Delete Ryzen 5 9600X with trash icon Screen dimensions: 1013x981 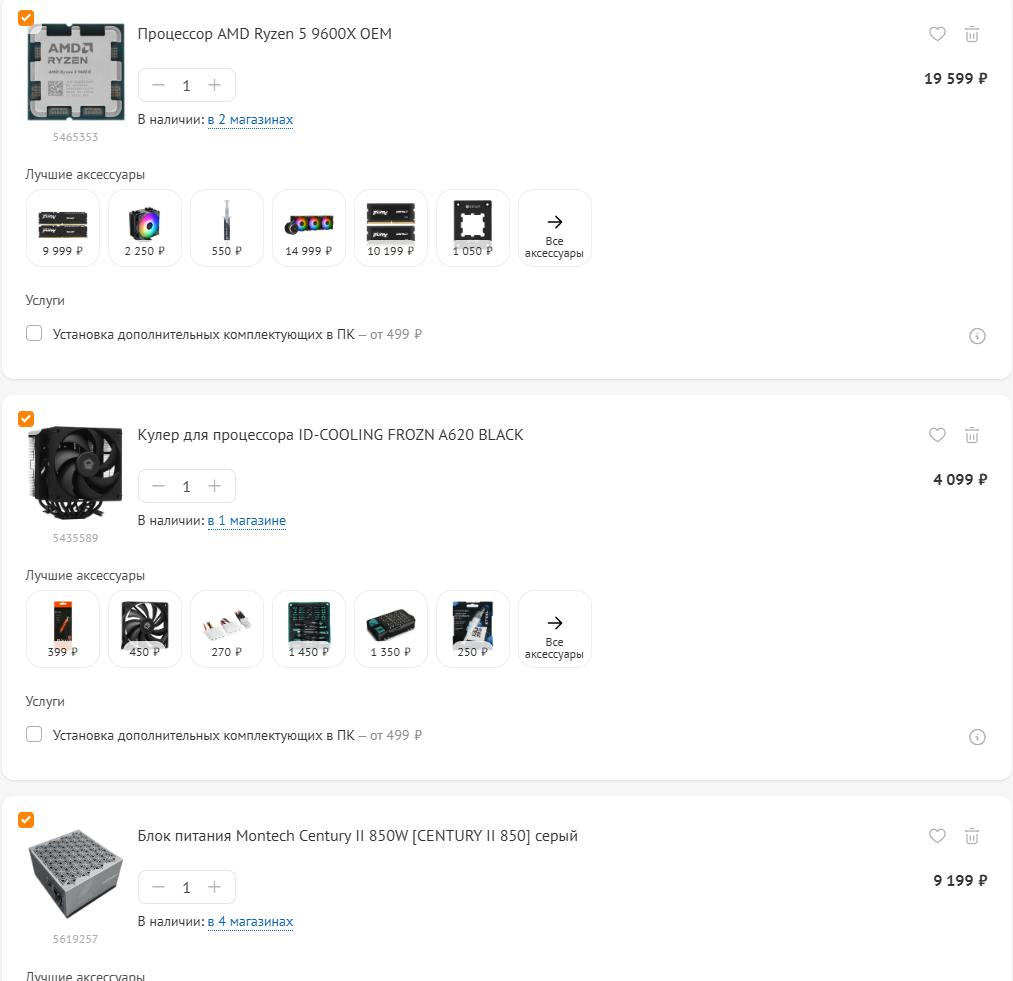[x=972, y=34]
